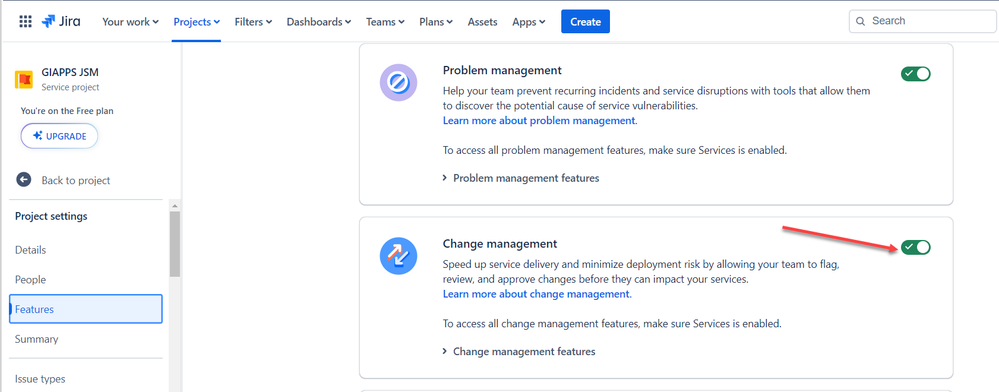The height and width of the screenshot is (392, 999).
Task: Click the GIAPPS JSM project avatar icon
Action: click(x=24, y=79)
